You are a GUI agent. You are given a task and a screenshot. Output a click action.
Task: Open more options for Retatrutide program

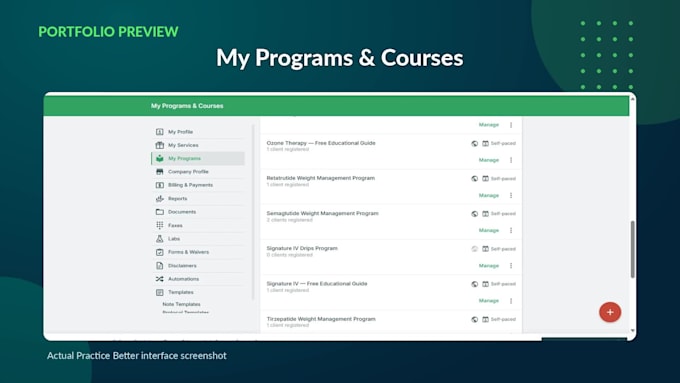[x=511, y=196]
